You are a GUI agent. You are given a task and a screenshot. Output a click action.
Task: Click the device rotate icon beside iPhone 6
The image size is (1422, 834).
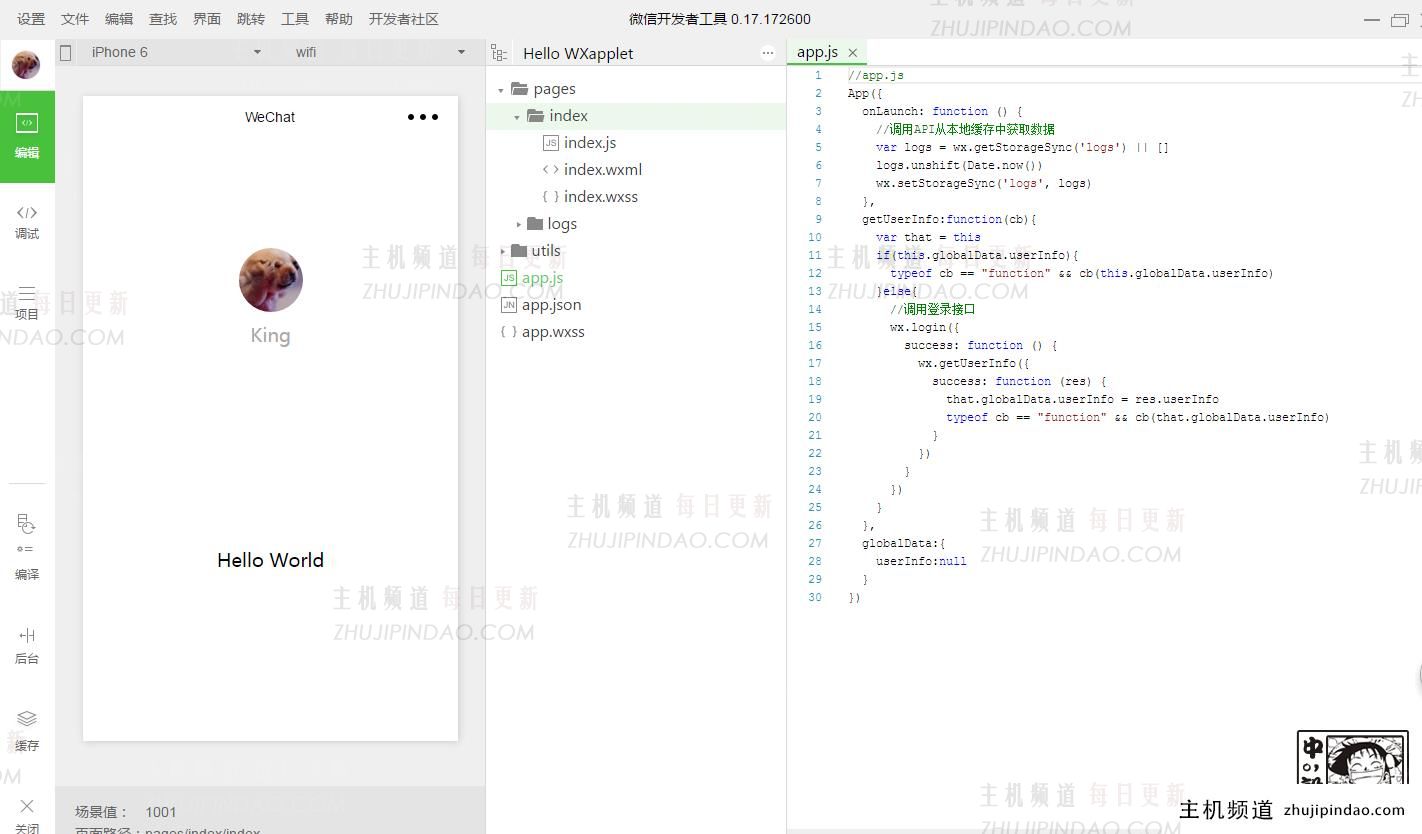(x=66, y=52)
